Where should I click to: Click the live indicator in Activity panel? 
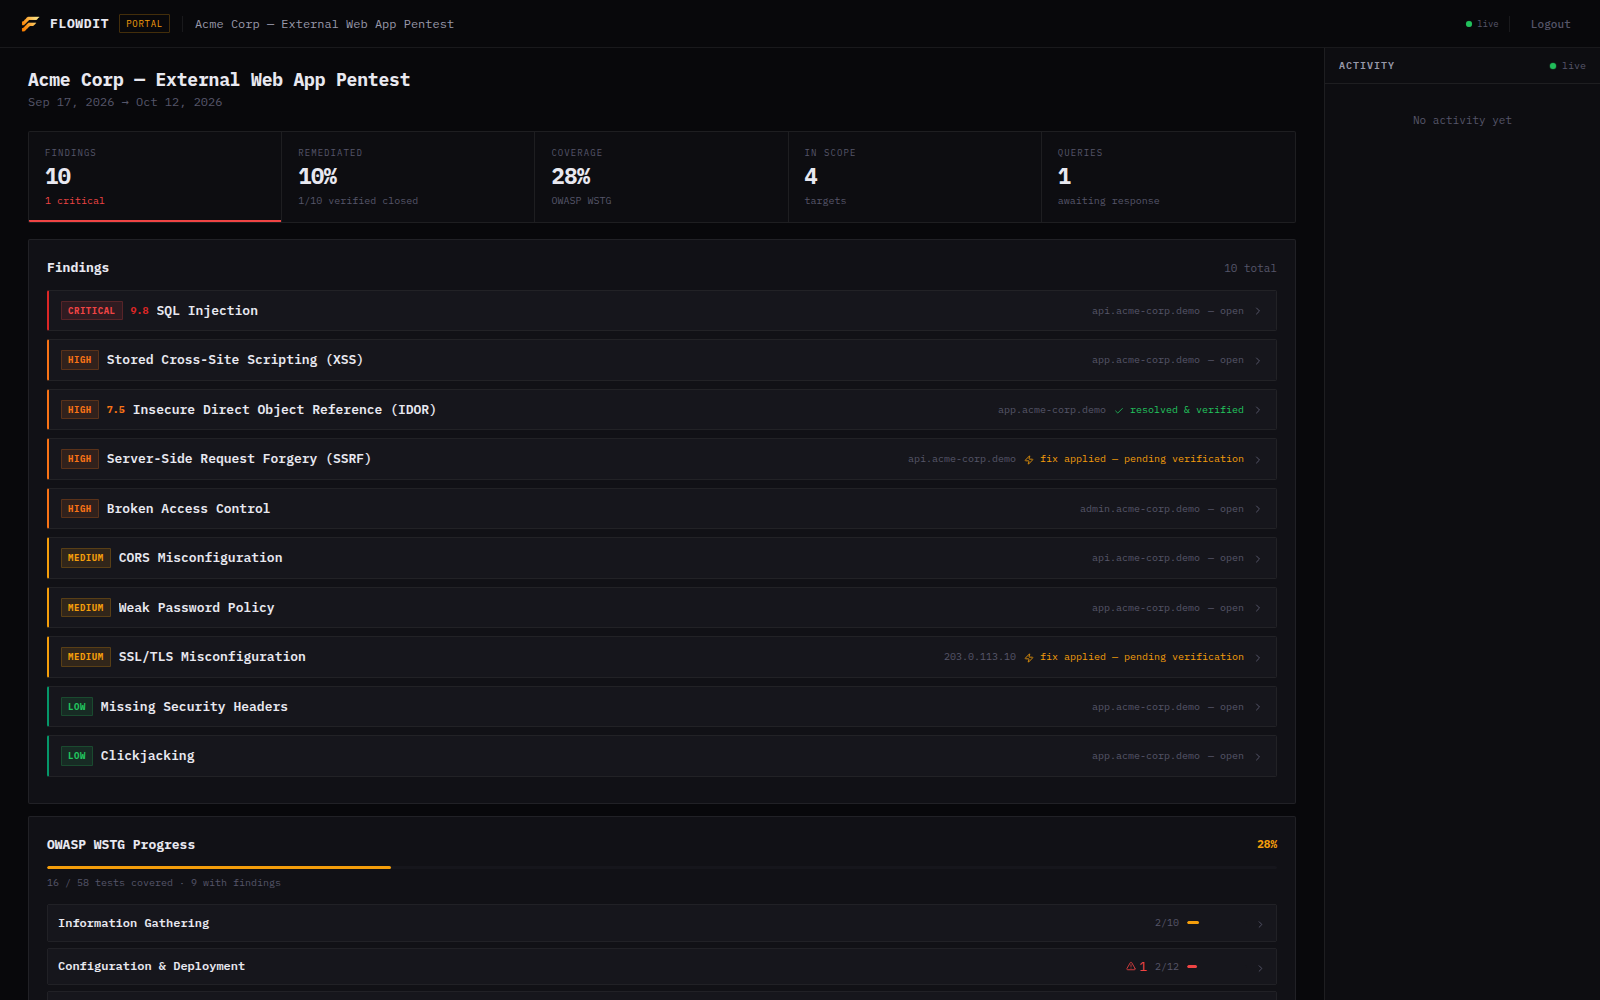1567,66
